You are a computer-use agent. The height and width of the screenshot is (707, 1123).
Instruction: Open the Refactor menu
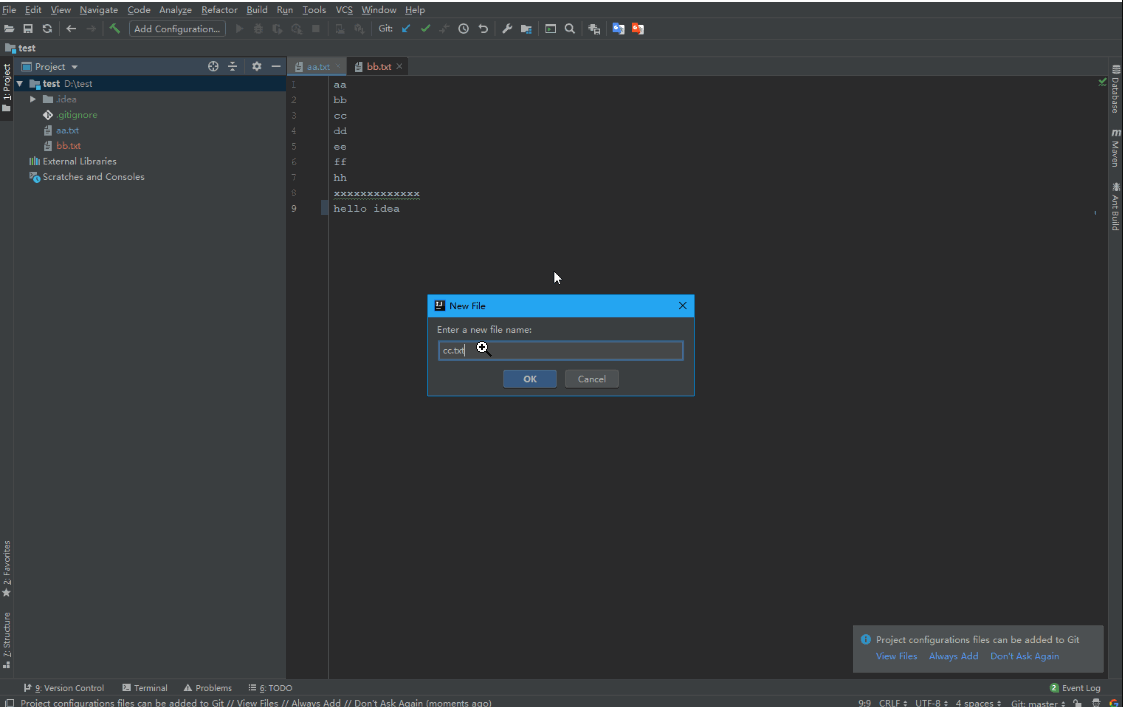coord(219,9)
